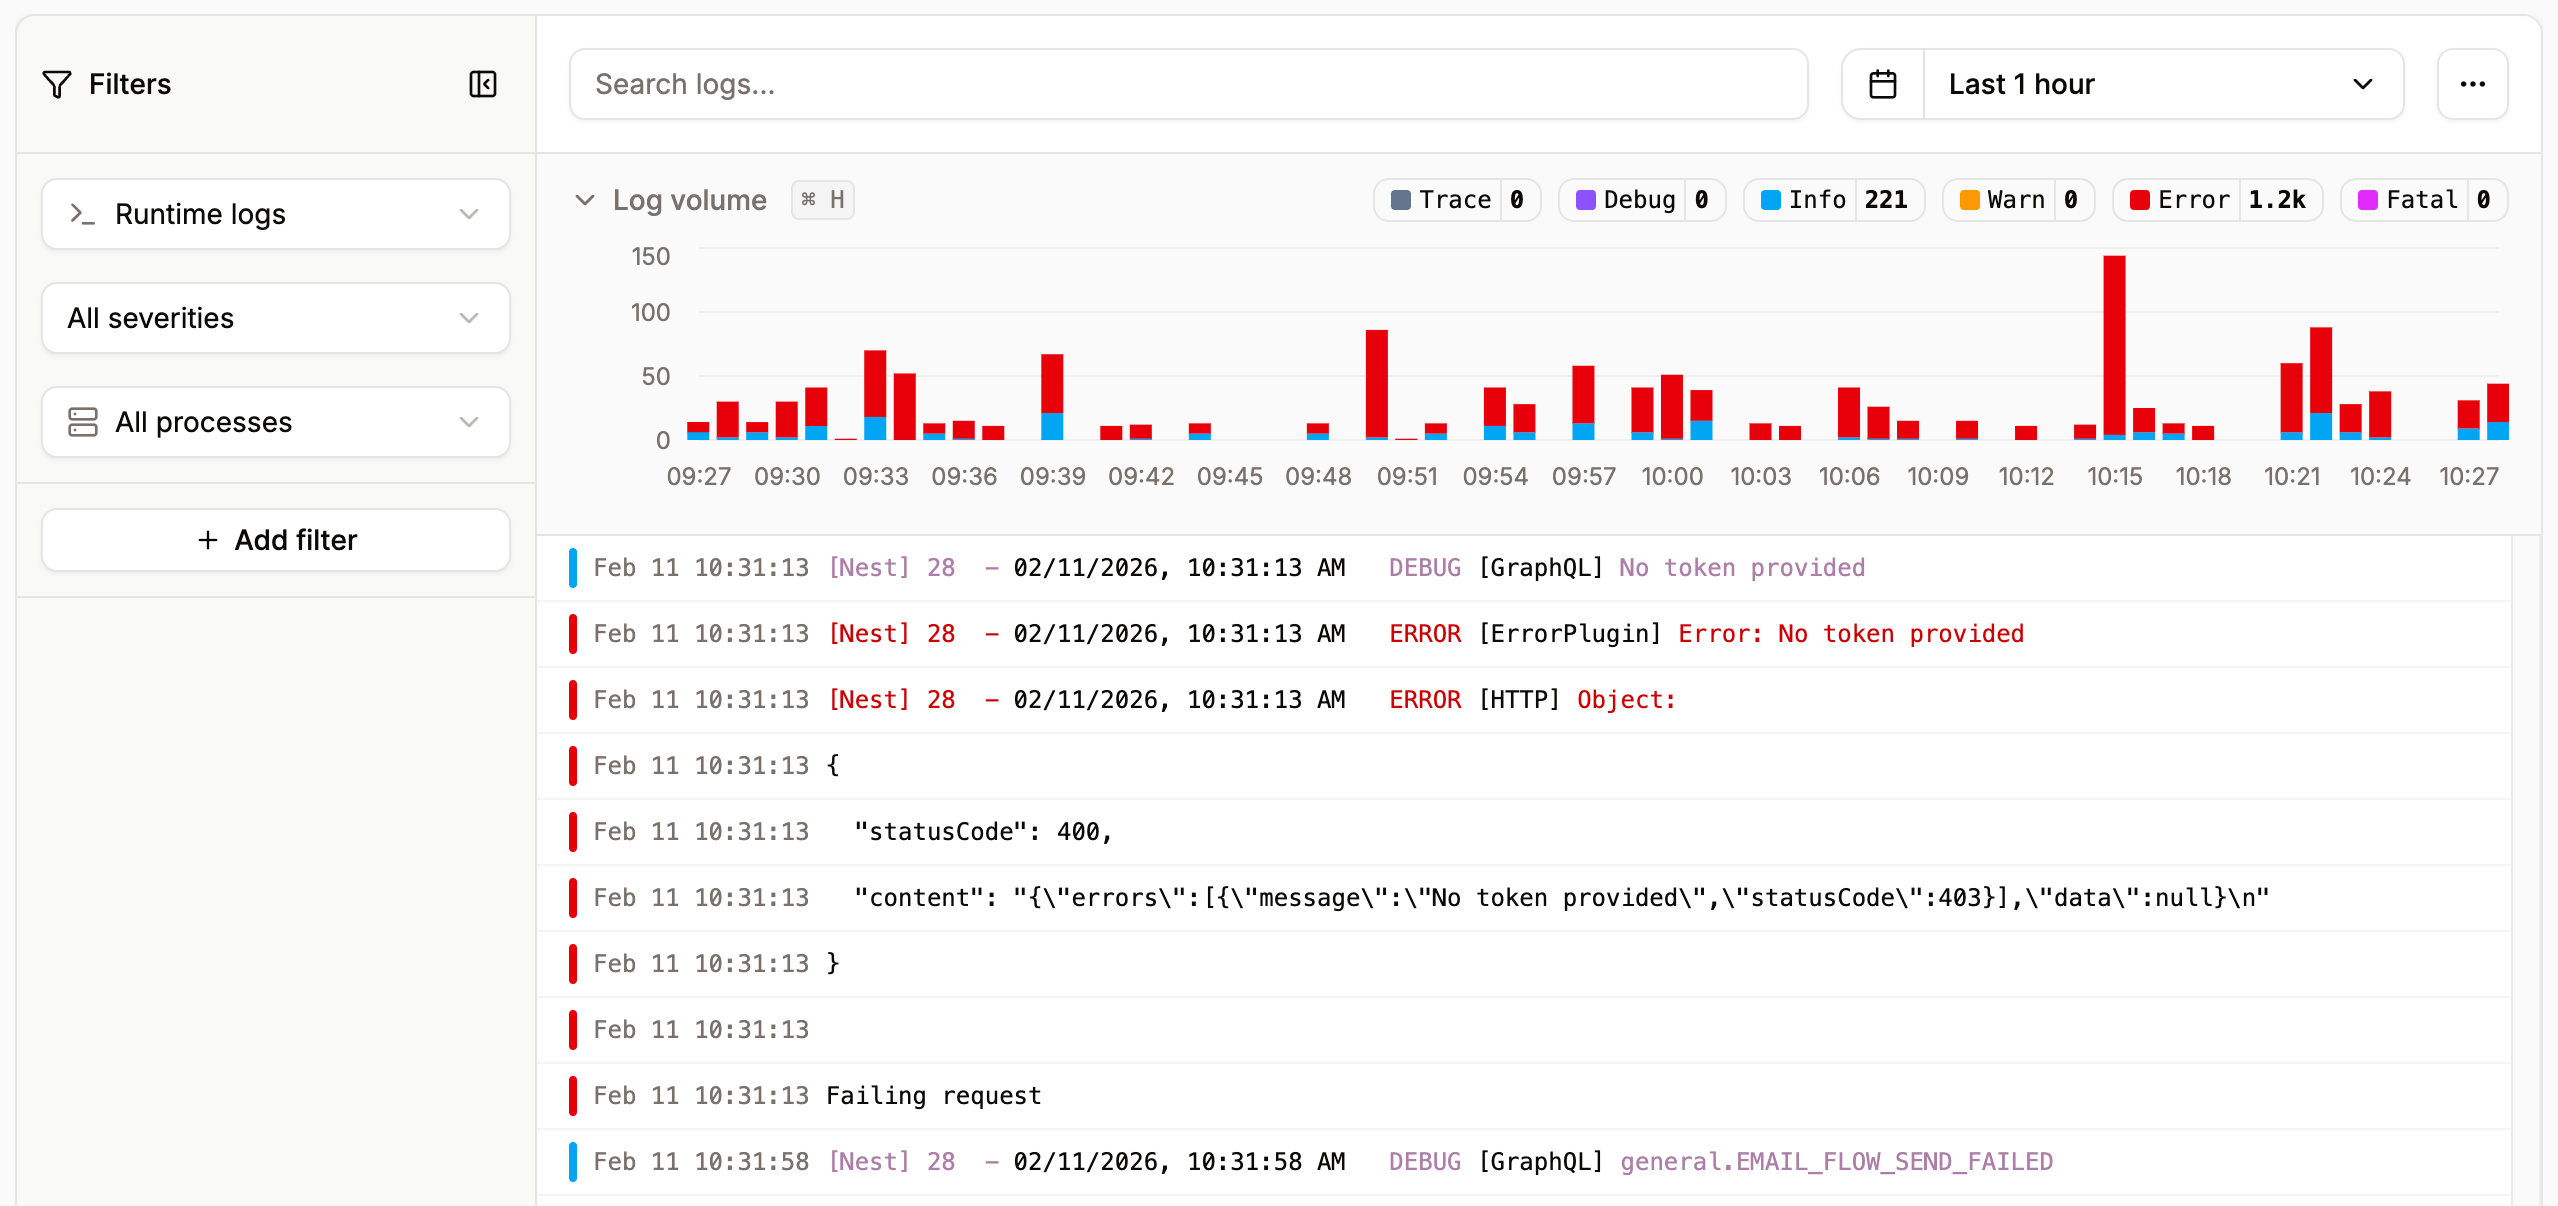Select the red severity marker on ErrorPlugin log
Screen dimensions: 2558x1206
573,633
